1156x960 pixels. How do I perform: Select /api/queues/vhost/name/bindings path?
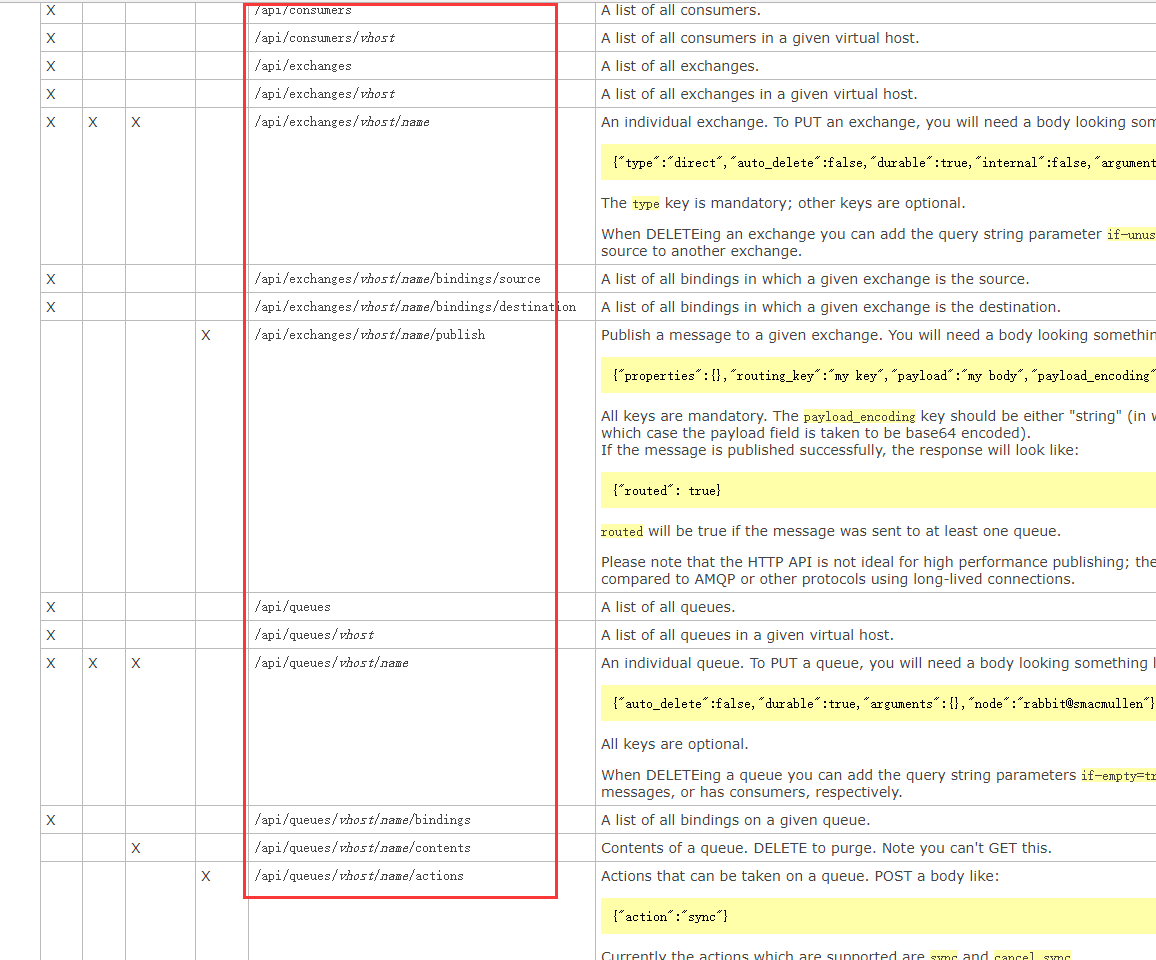coord(363,820)
